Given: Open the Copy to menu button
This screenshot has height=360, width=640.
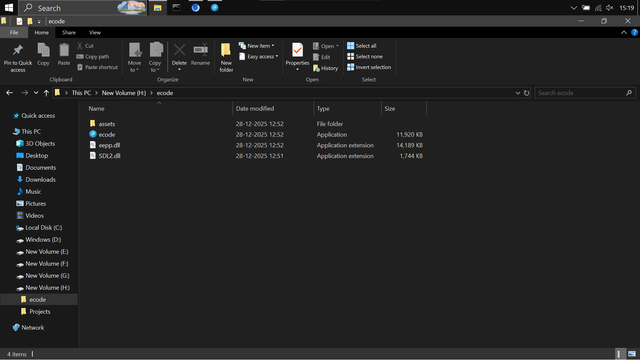Looking at the screenshot, I should (x=155, y=58).
